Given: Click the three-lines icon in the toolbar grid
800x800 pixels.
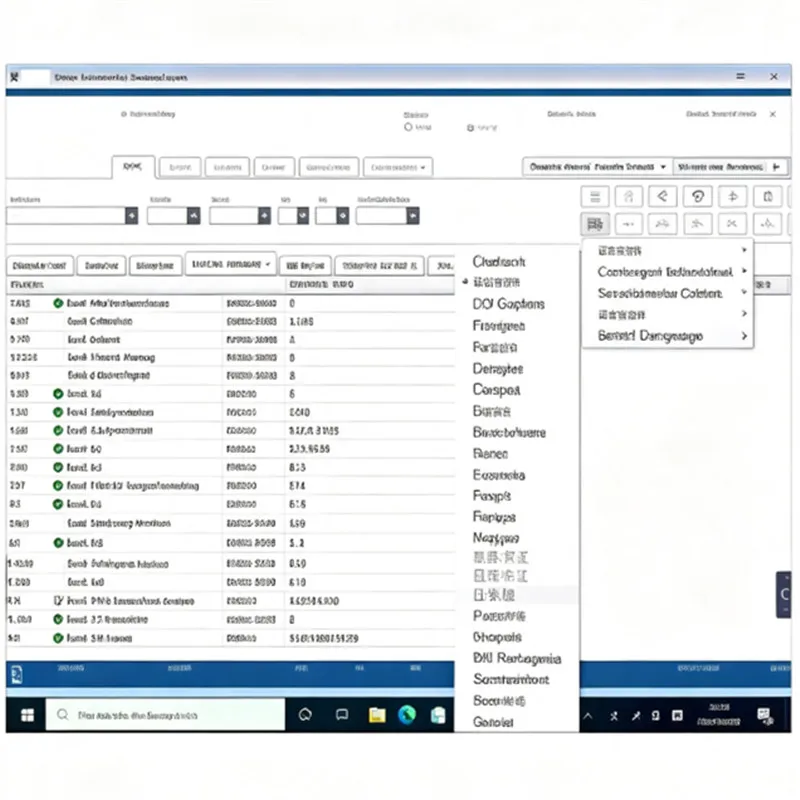Looking at the screenshot, I should [x=595, y=196].
